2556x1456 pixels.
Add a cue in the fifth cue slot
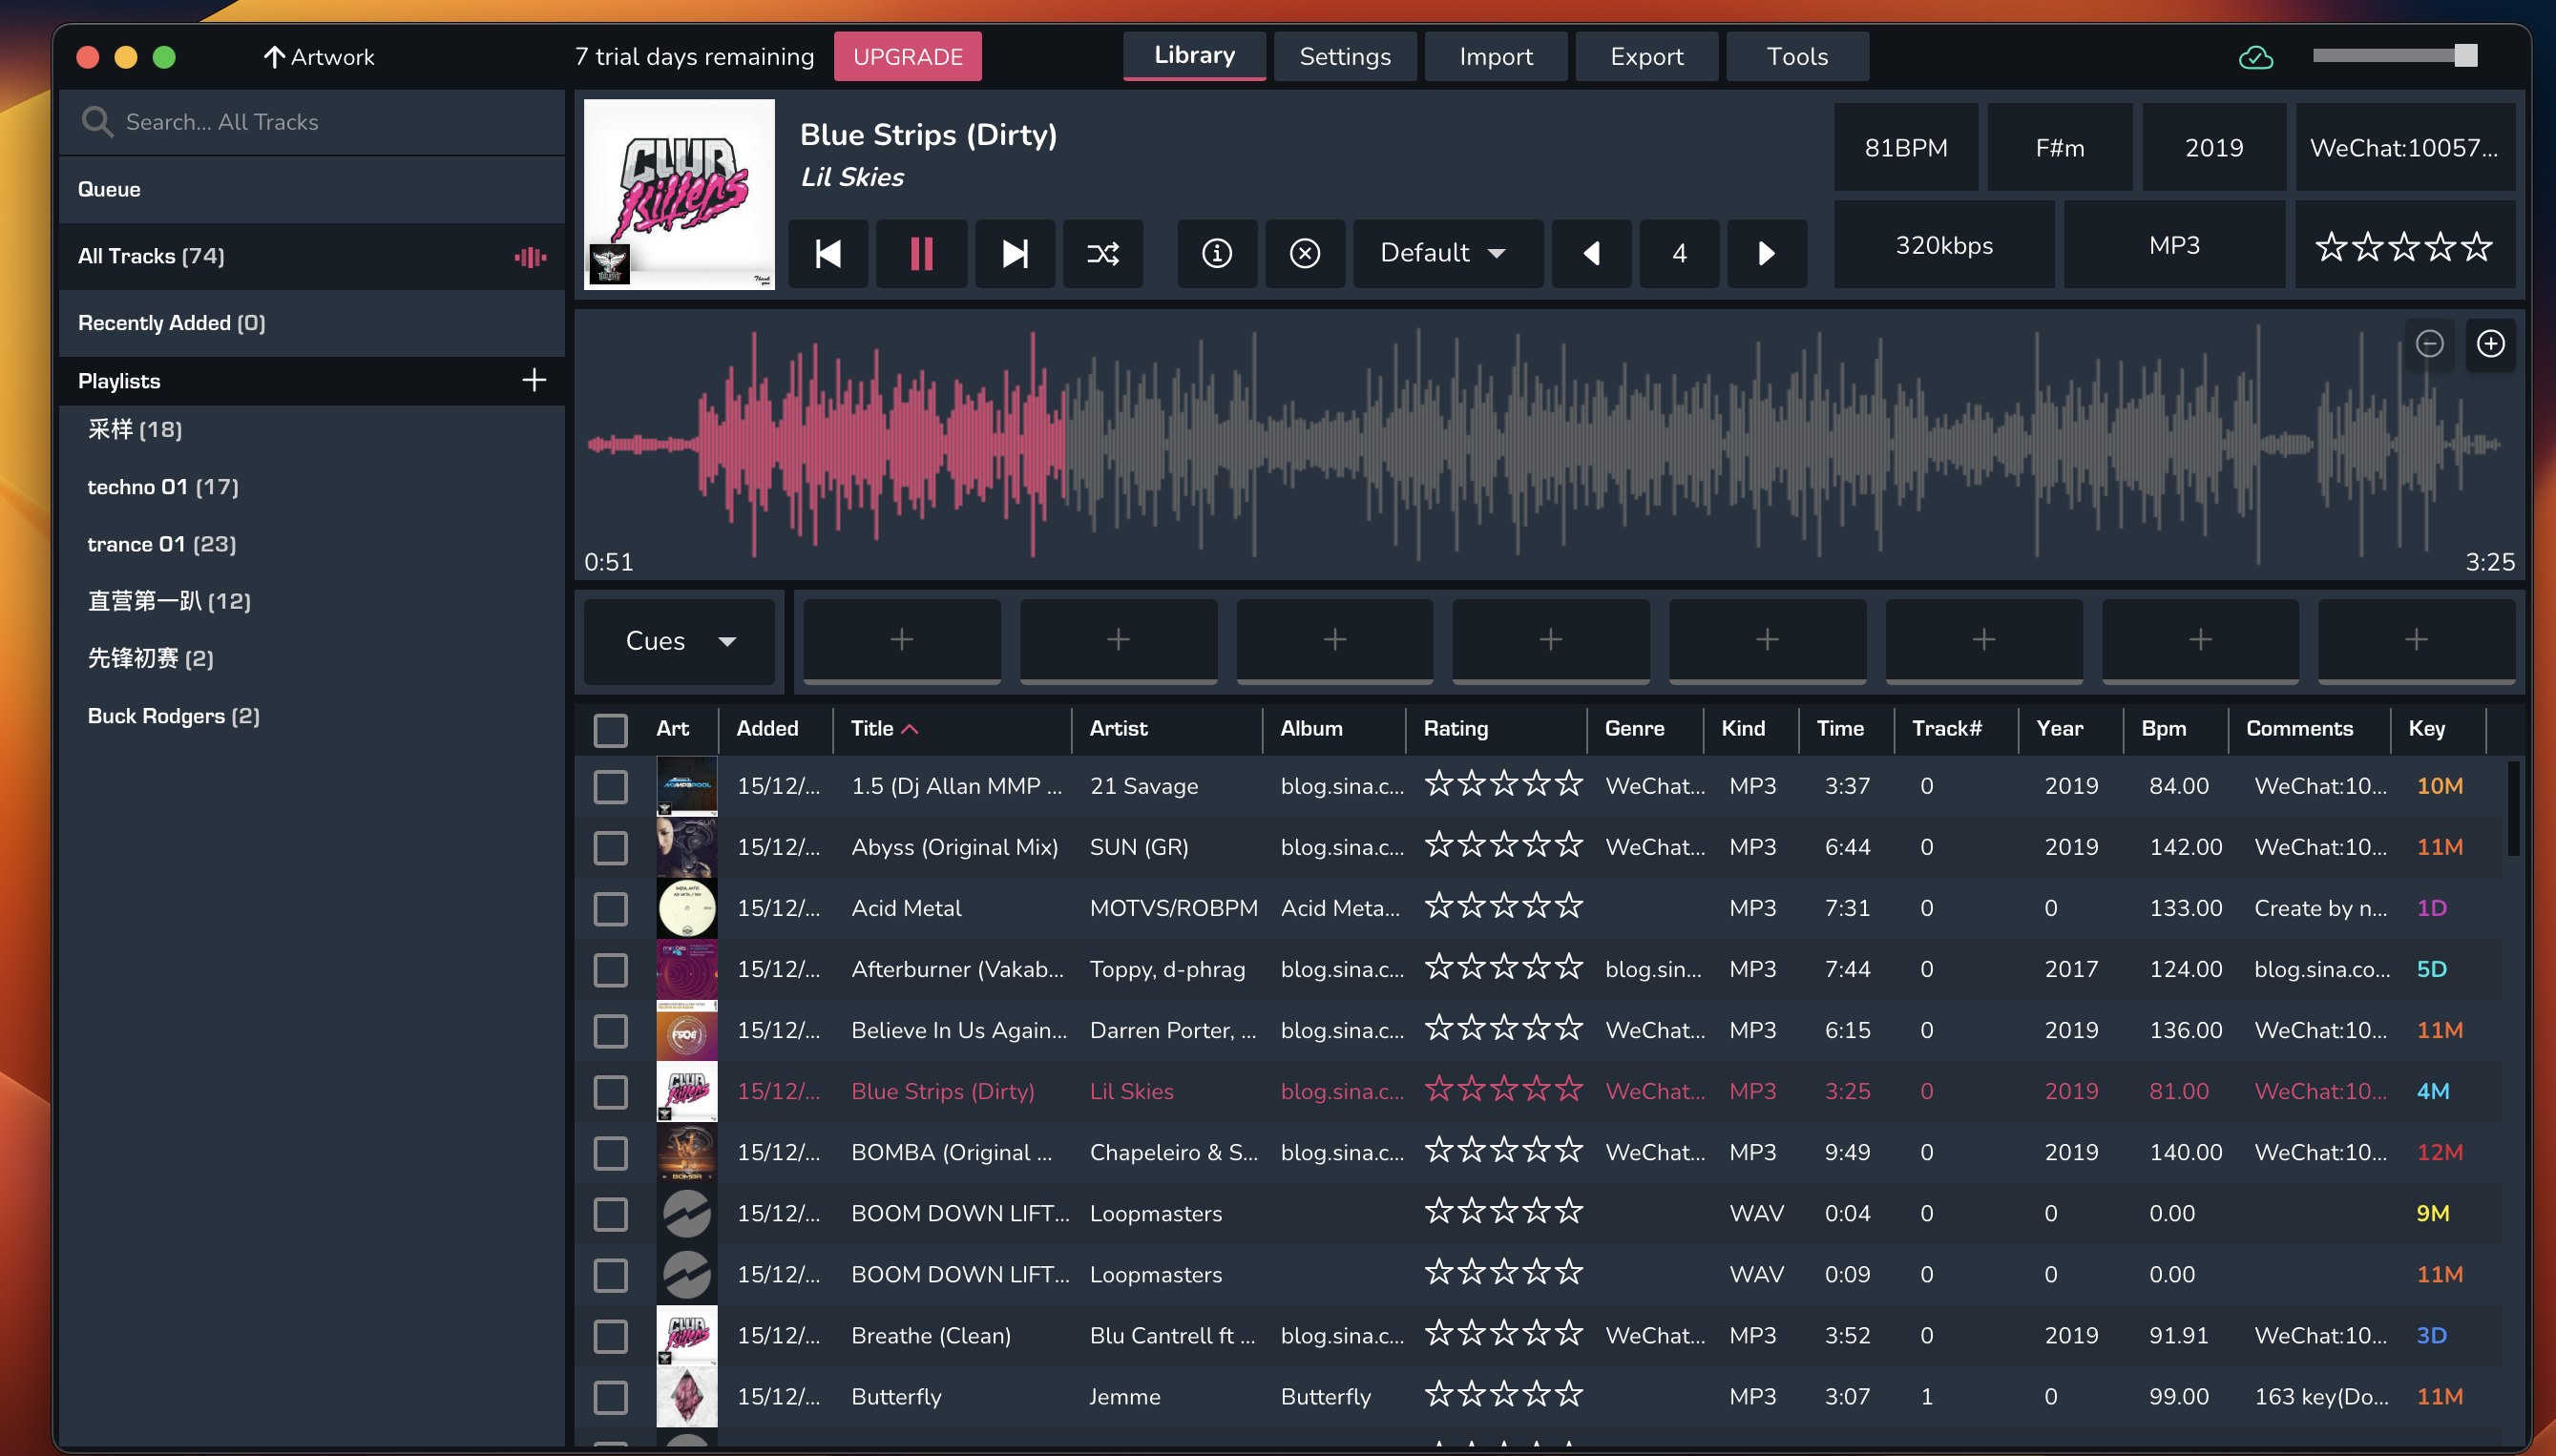coord(1767,640)
